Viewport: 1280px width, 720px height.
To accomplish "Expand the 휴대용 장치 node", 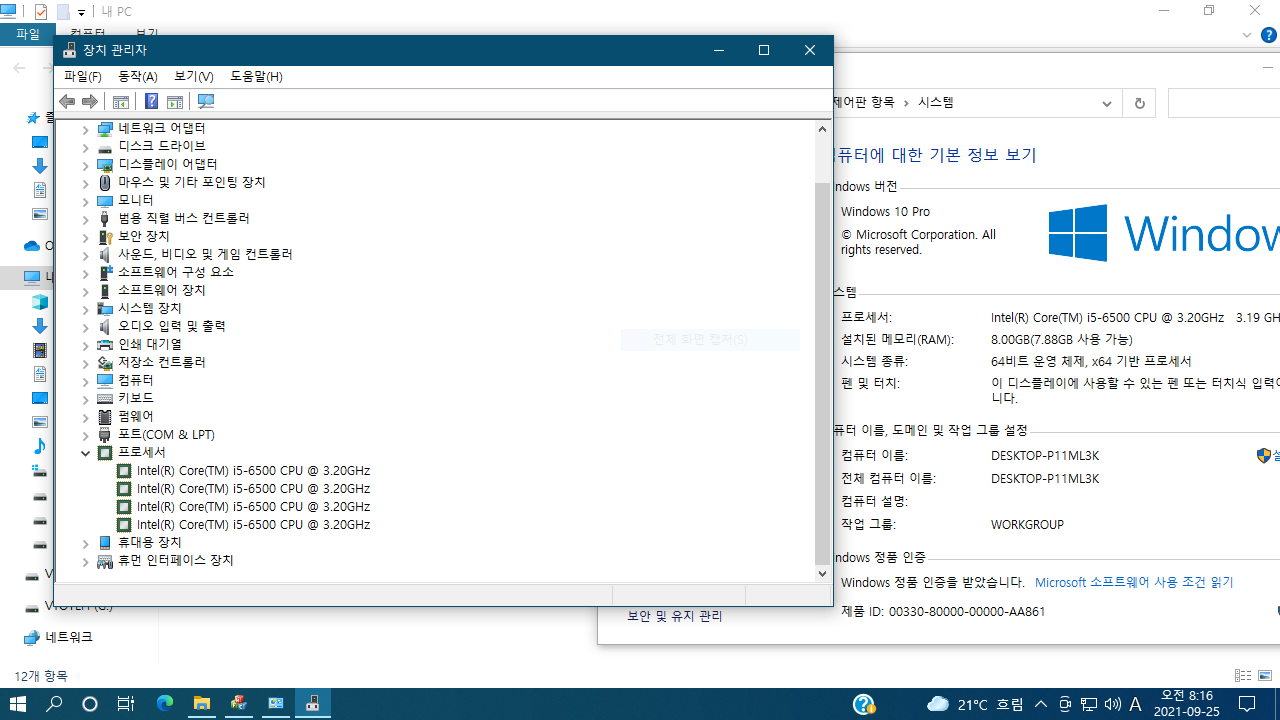I will (x=86, y=543).
